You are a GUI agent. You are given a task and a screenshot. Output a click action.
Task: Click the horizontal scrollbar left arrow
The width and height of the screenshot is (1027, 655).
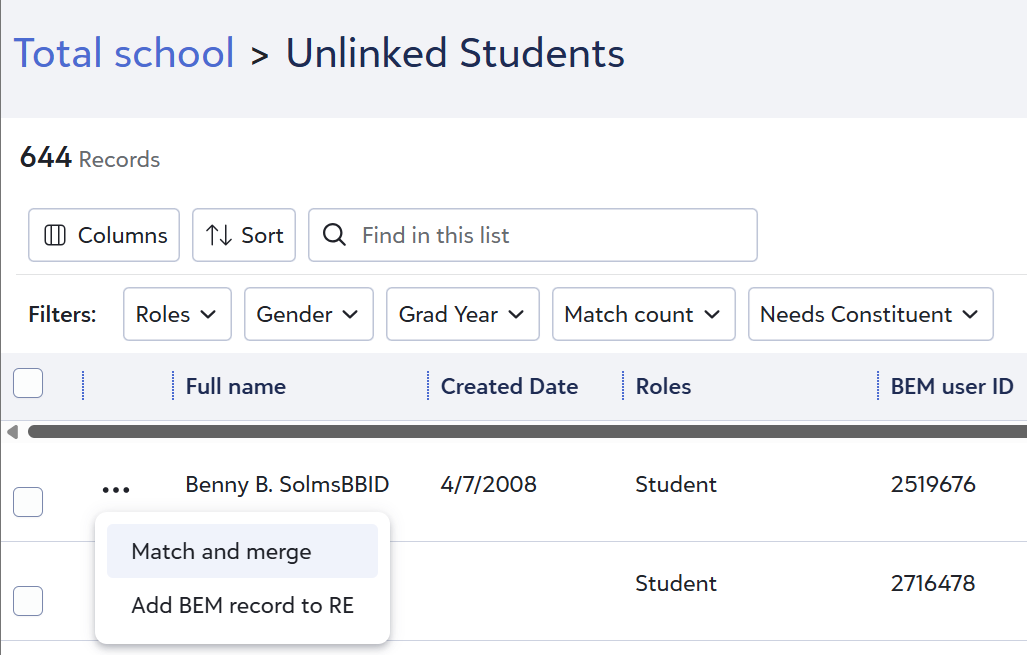(12, 432)
